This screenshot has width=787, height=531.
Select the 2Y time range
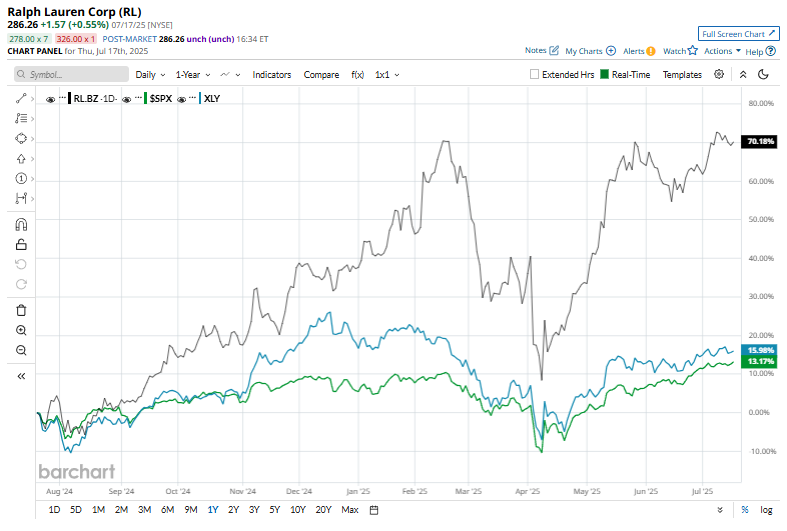click(233, 510)
